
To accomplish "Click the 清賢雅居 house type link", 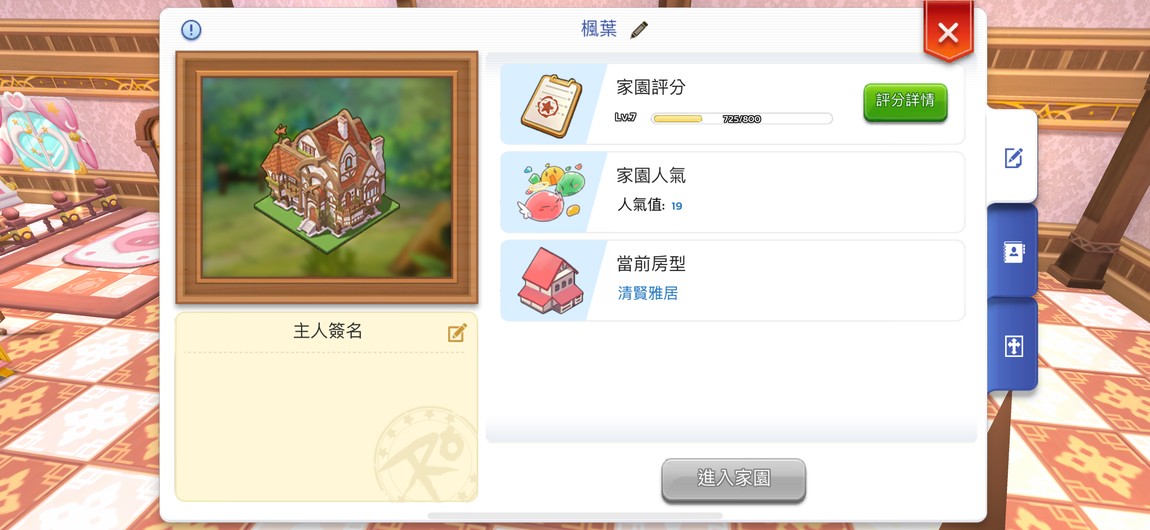I will (648, 293).
